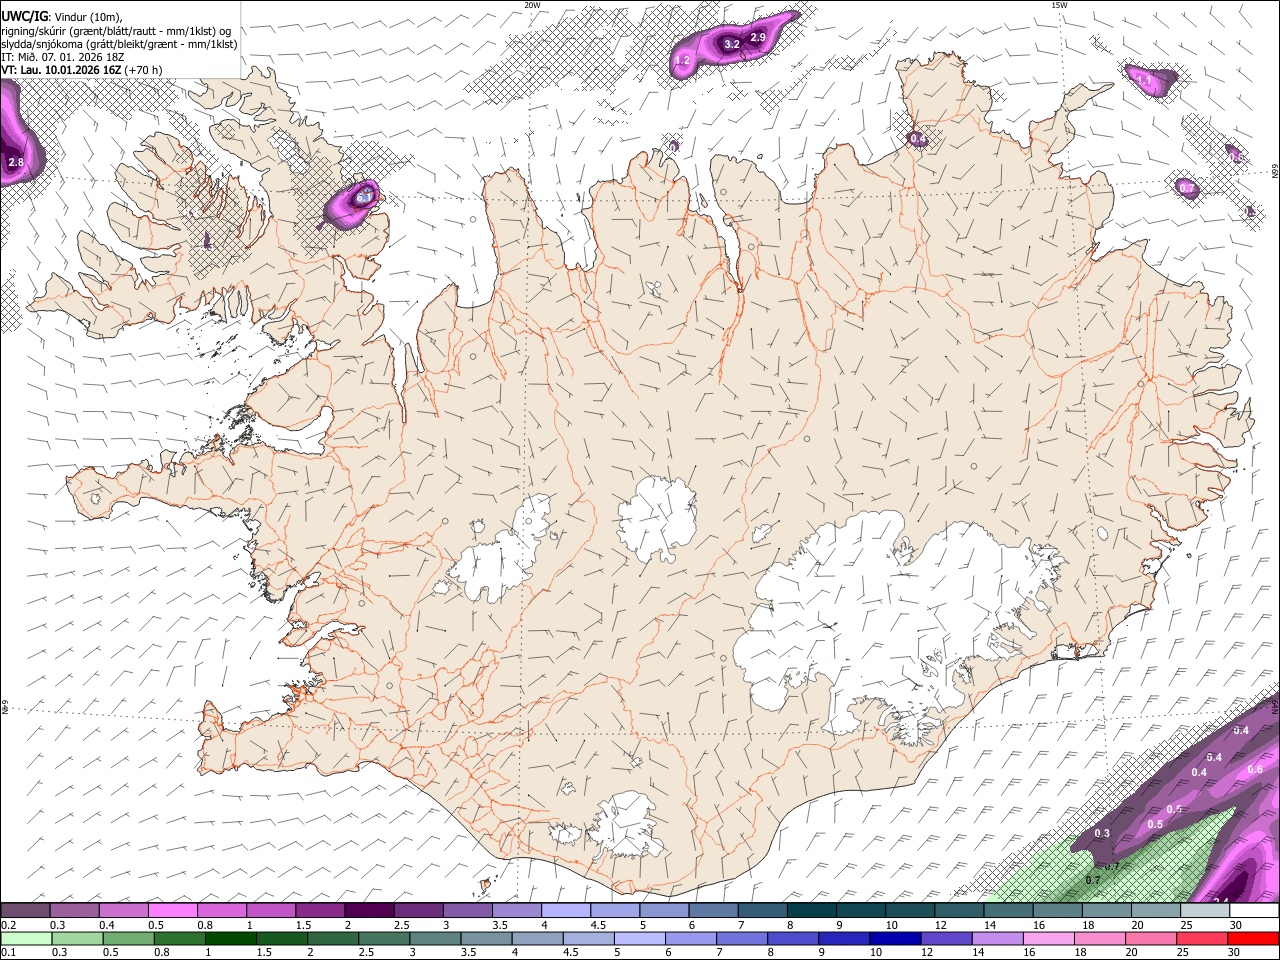Click the IT: Mið. 07. 01. 2026 18Z line
1280x960 pixels.
click(62, 57)
